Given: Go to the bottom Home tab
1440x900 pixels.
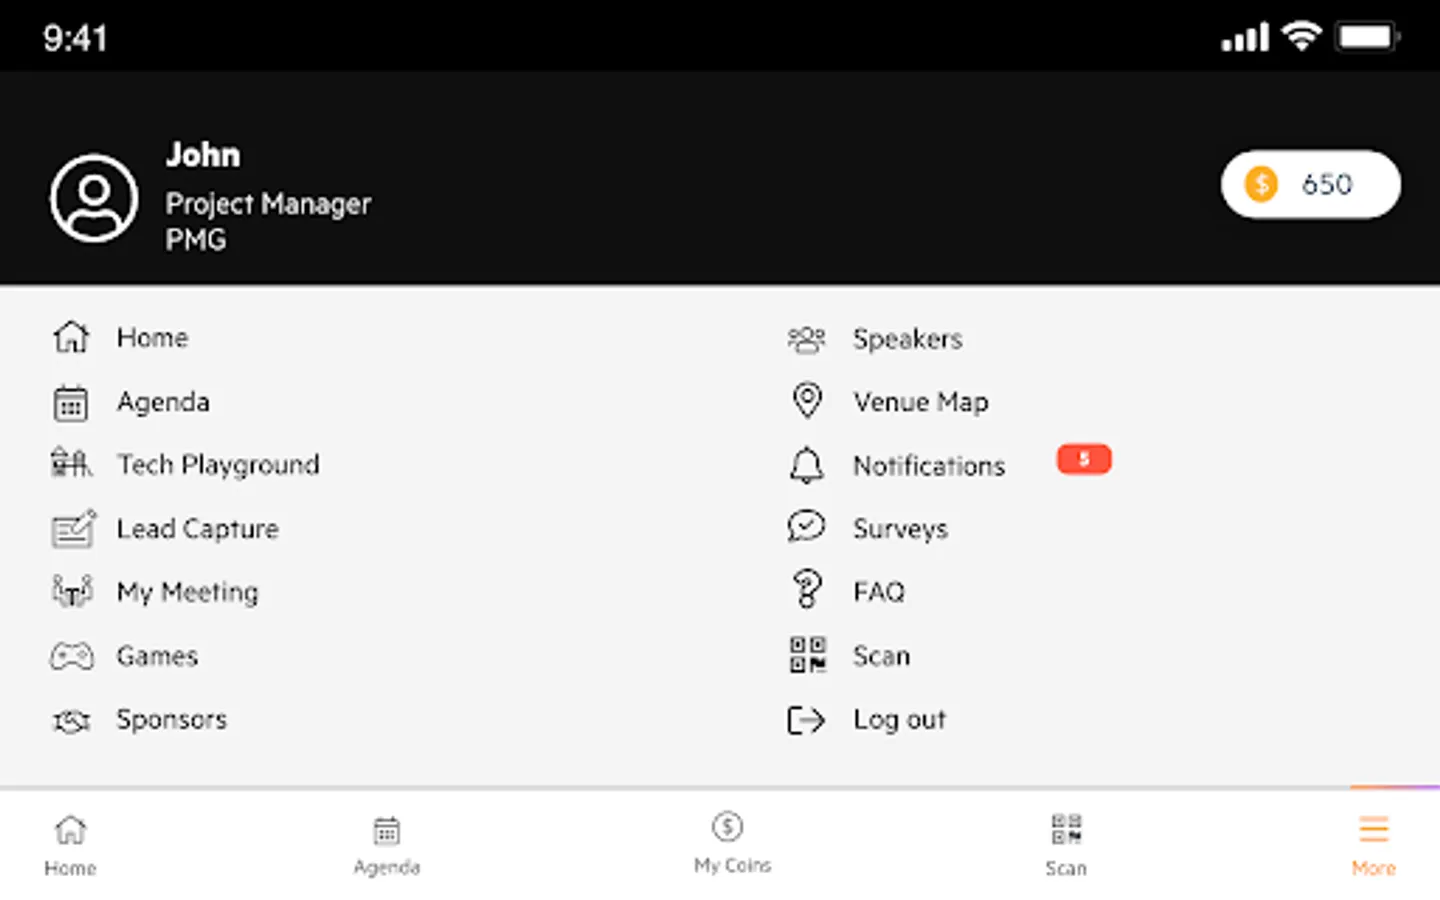Looking at the screenshot, I should point(70,844).
